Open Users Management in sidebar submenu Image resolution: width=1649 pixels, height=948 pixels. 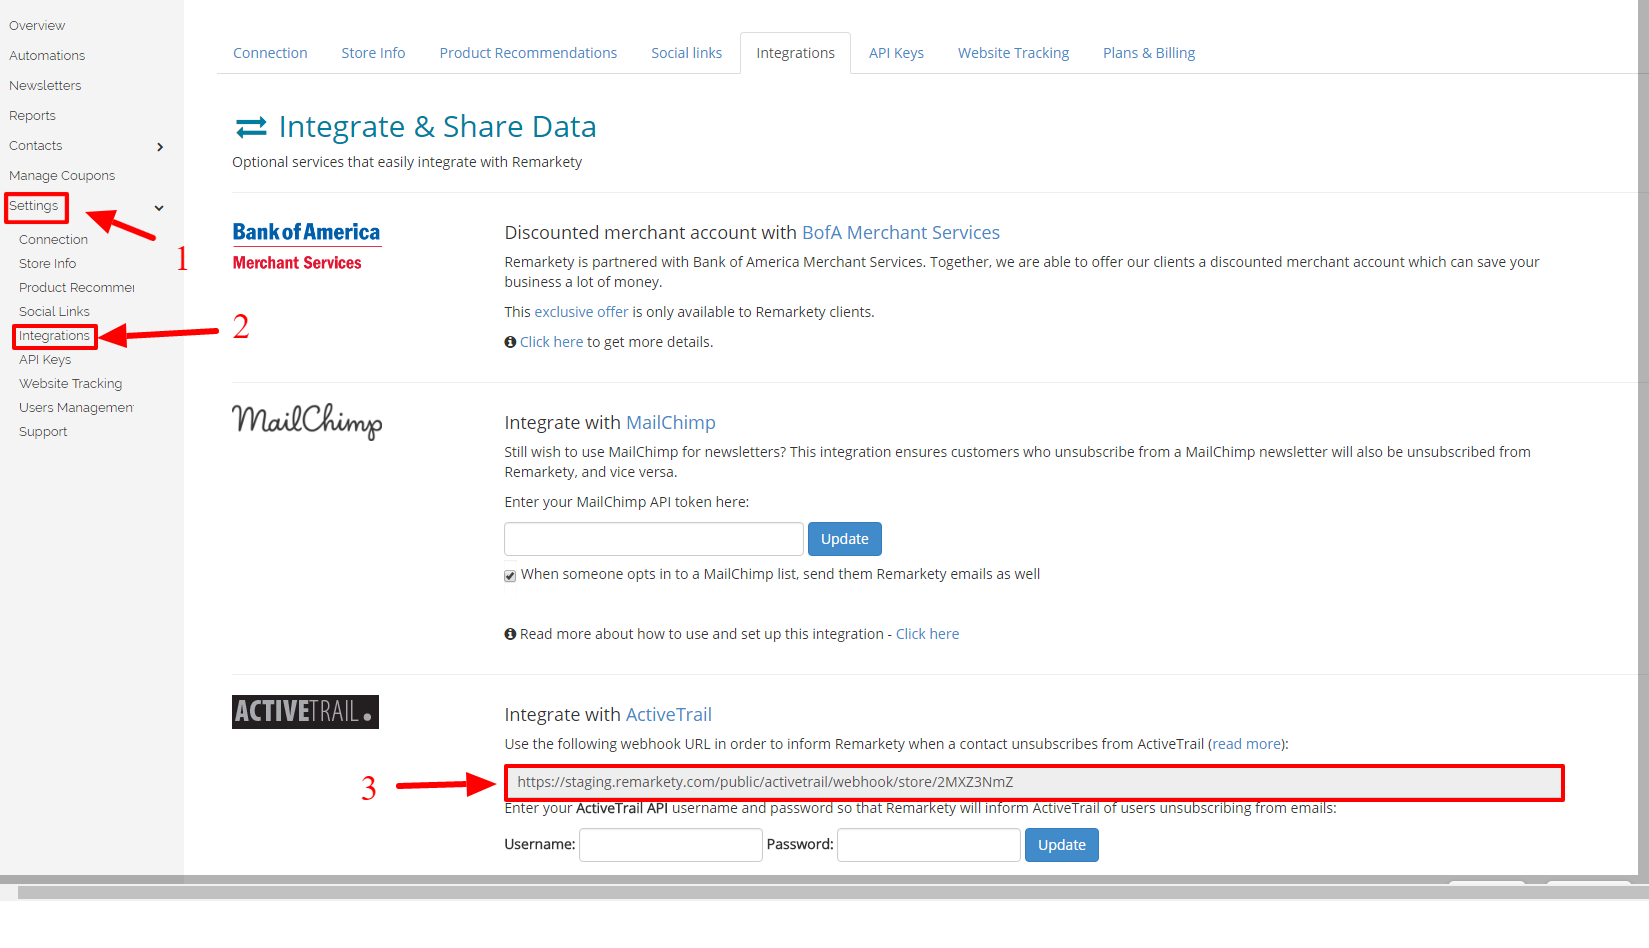[76, 408]
